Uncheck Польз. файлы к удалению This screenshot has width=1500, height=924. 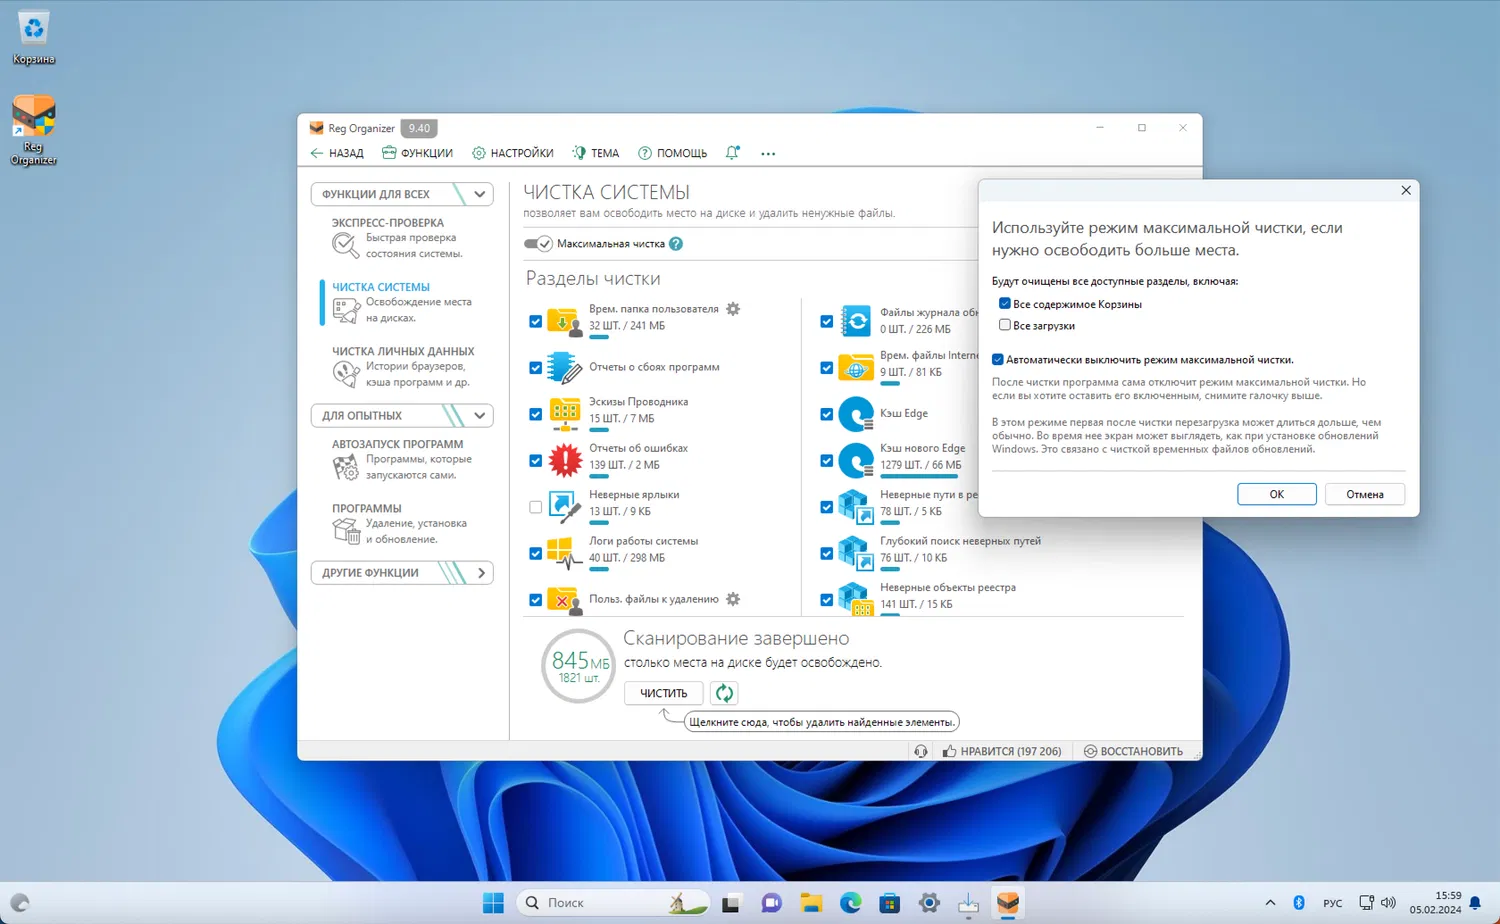[x=536, y=600]
